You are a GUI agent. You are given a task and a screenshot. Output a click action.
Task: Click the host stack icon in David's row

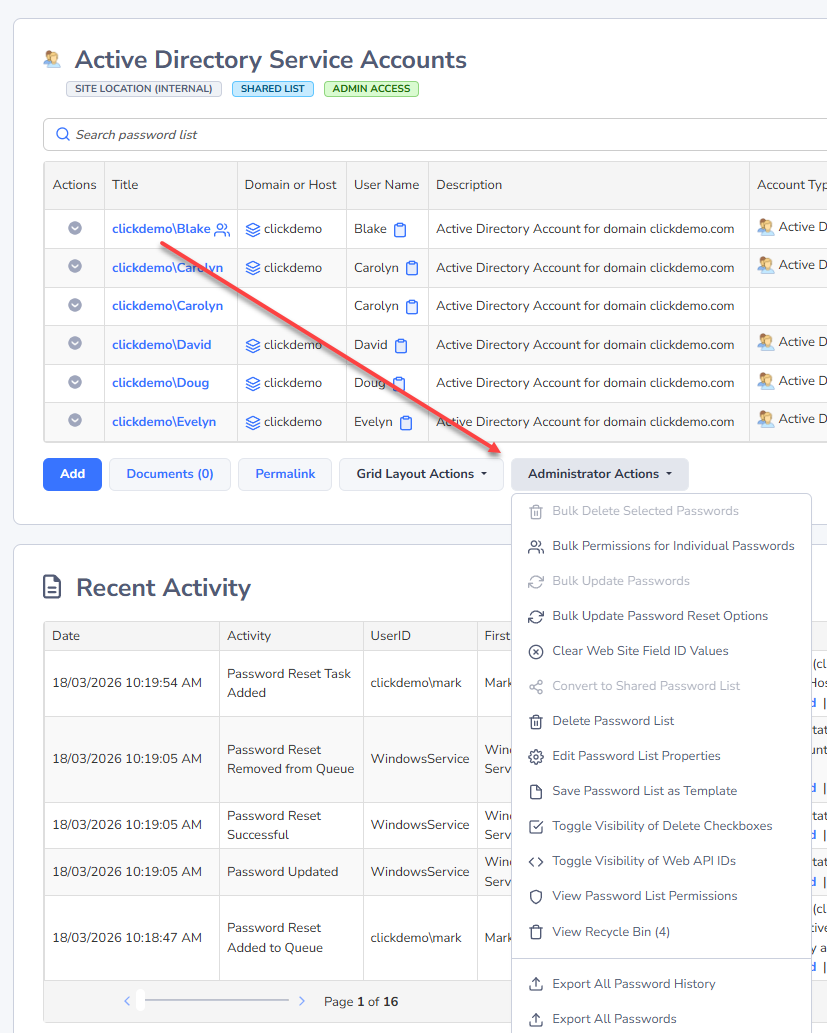point(253,345)
